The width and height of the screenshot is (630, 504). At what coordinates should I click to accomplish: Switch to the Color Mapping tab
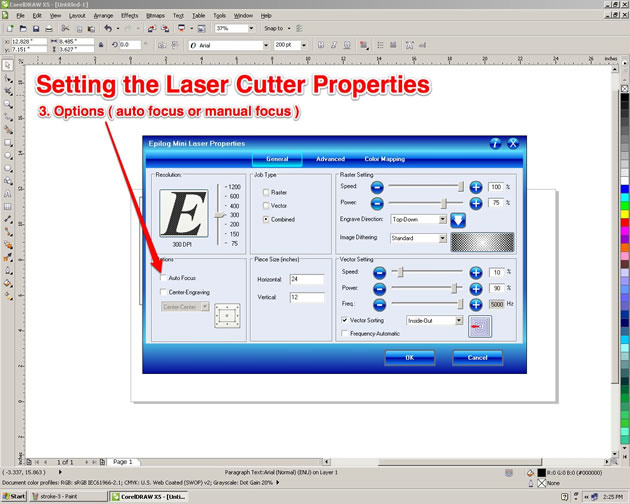(x=385, y=159)
